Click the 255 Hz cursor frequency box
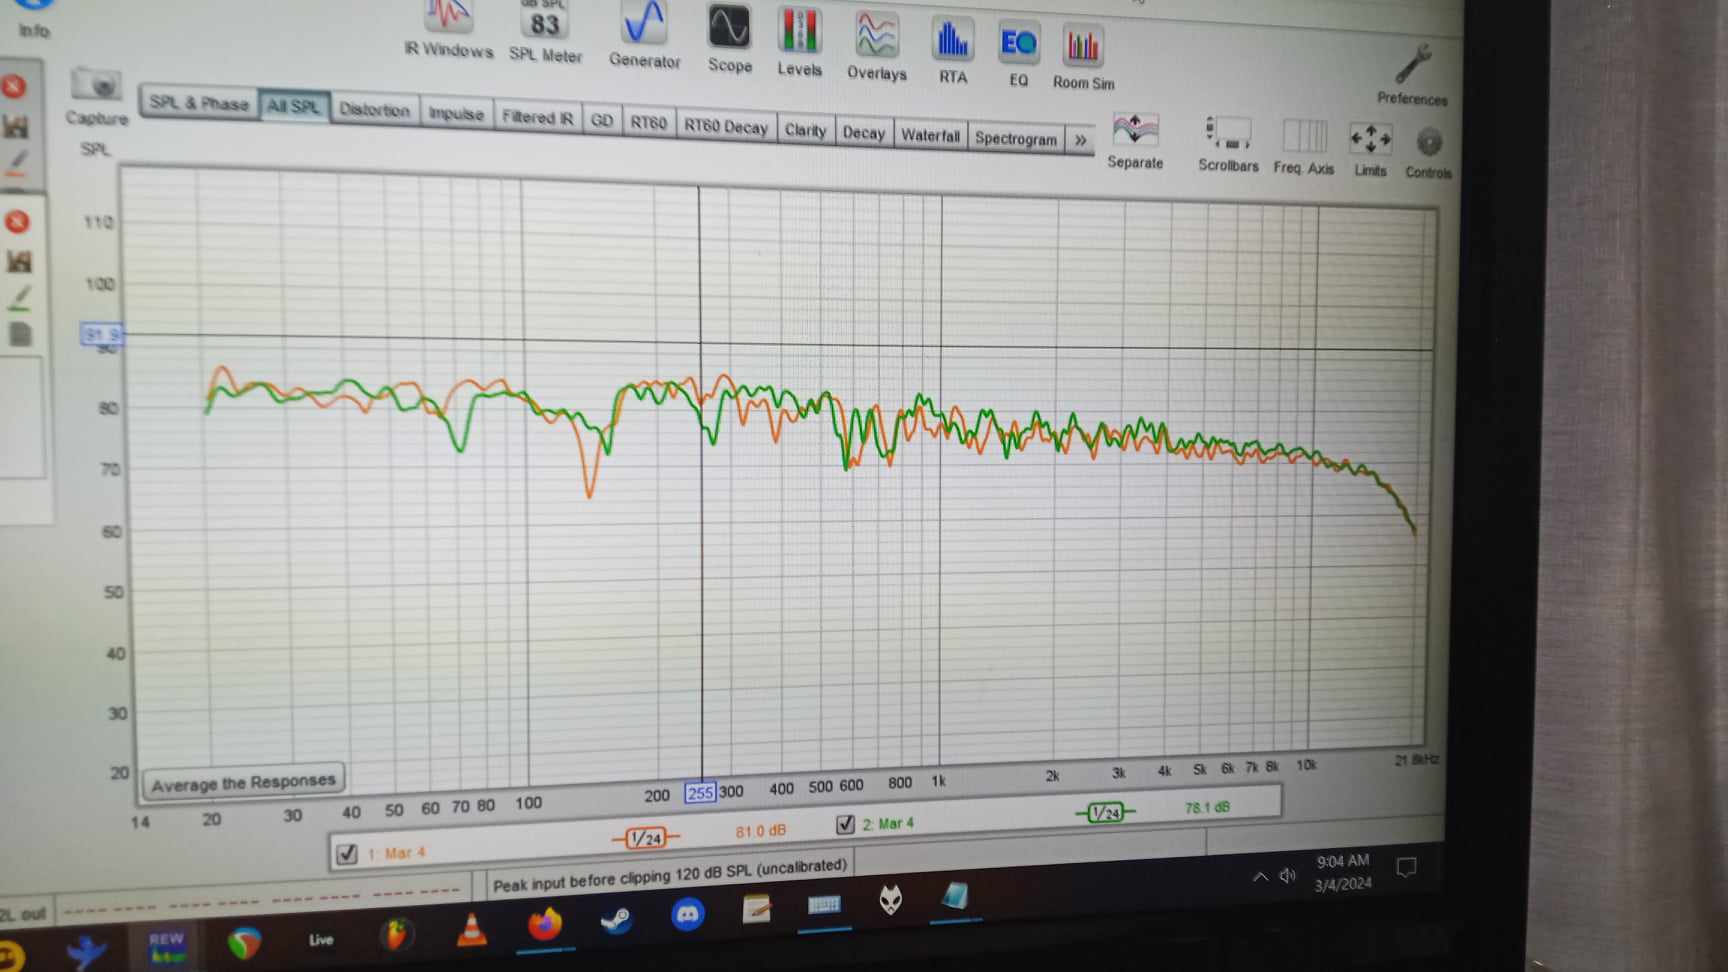The image size is (1728, 972). [700, 793]
